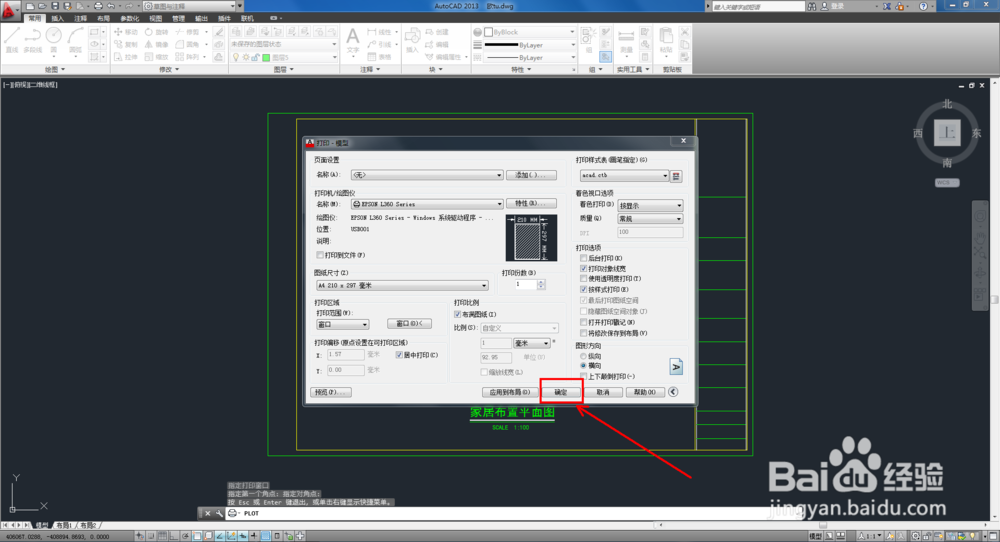
Task: Click the portrait page orientation icon in plot dialog
Action: click(676, 367)
